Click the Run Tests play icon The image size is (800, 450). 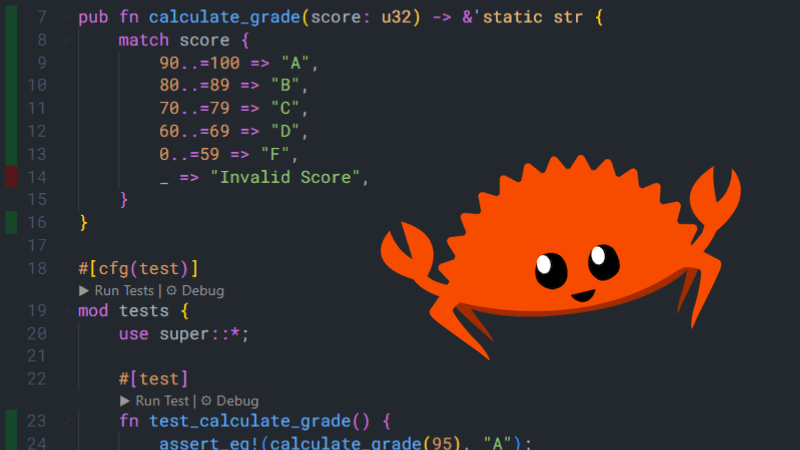[85, 291]
